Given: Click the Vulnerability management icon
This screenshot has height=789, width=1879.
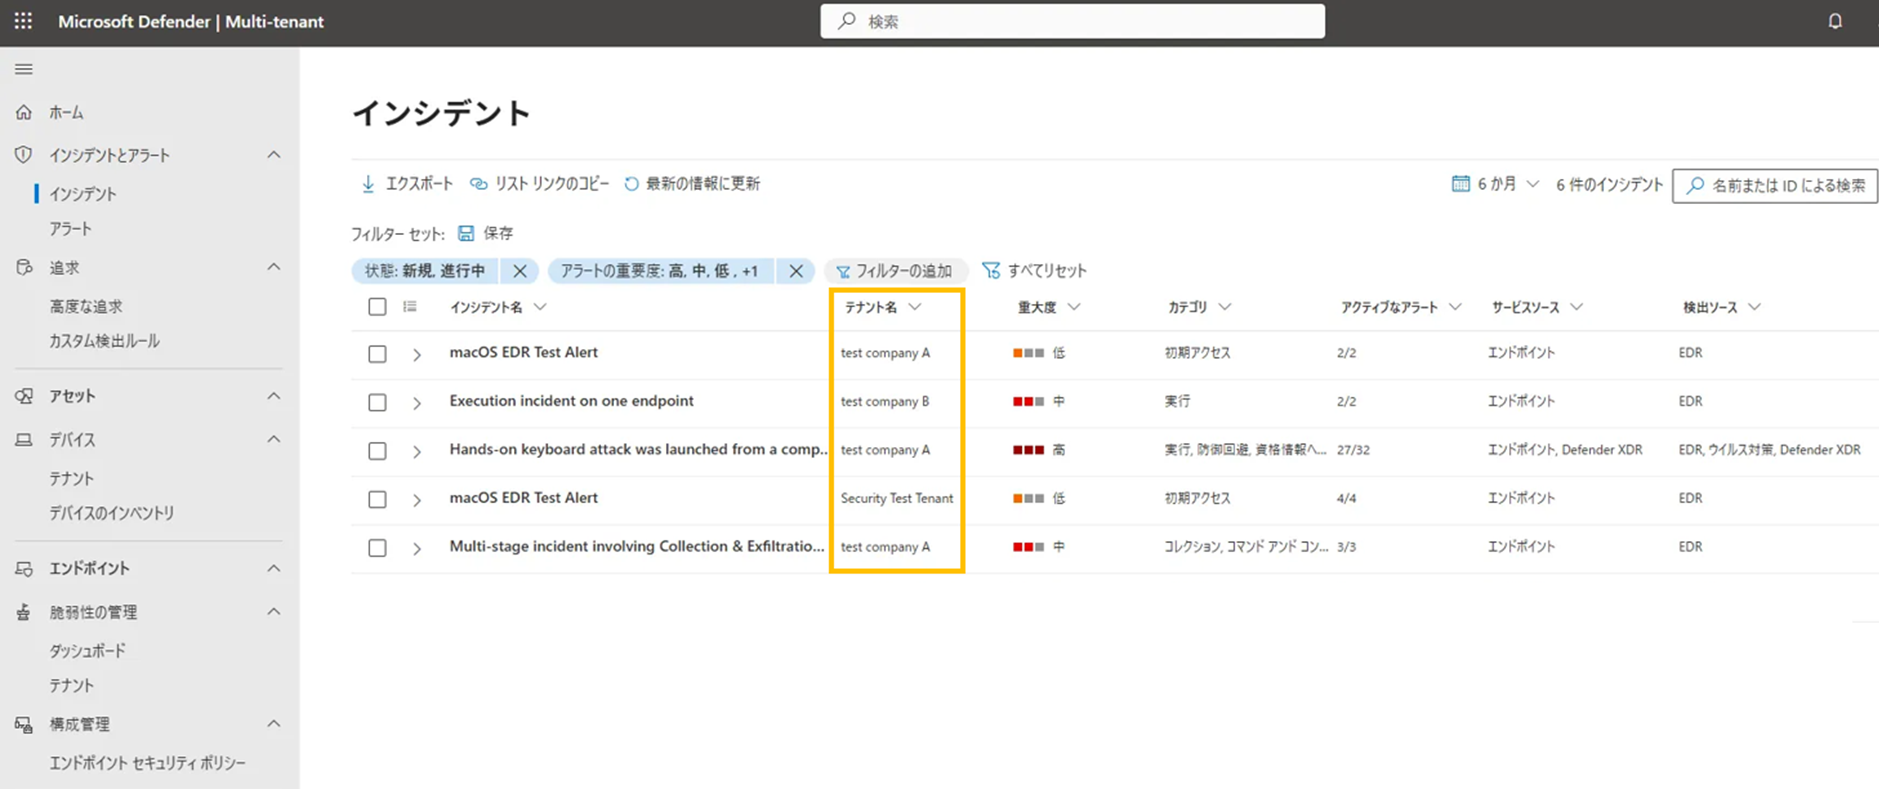Looking at the screenshot, I should [x=23, y=612].
